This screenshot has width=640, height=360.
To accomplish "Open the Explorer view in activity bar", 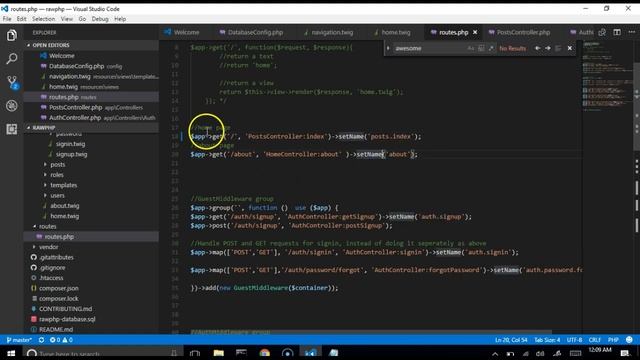I will (11, 36).
